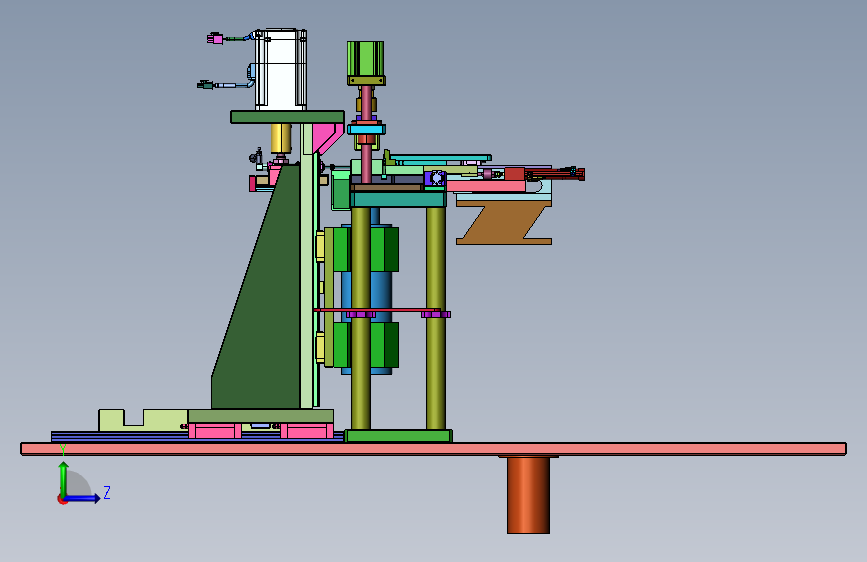Click the red origin dot of the axis triad
The image size is (867, 562).
coord(62,499)
